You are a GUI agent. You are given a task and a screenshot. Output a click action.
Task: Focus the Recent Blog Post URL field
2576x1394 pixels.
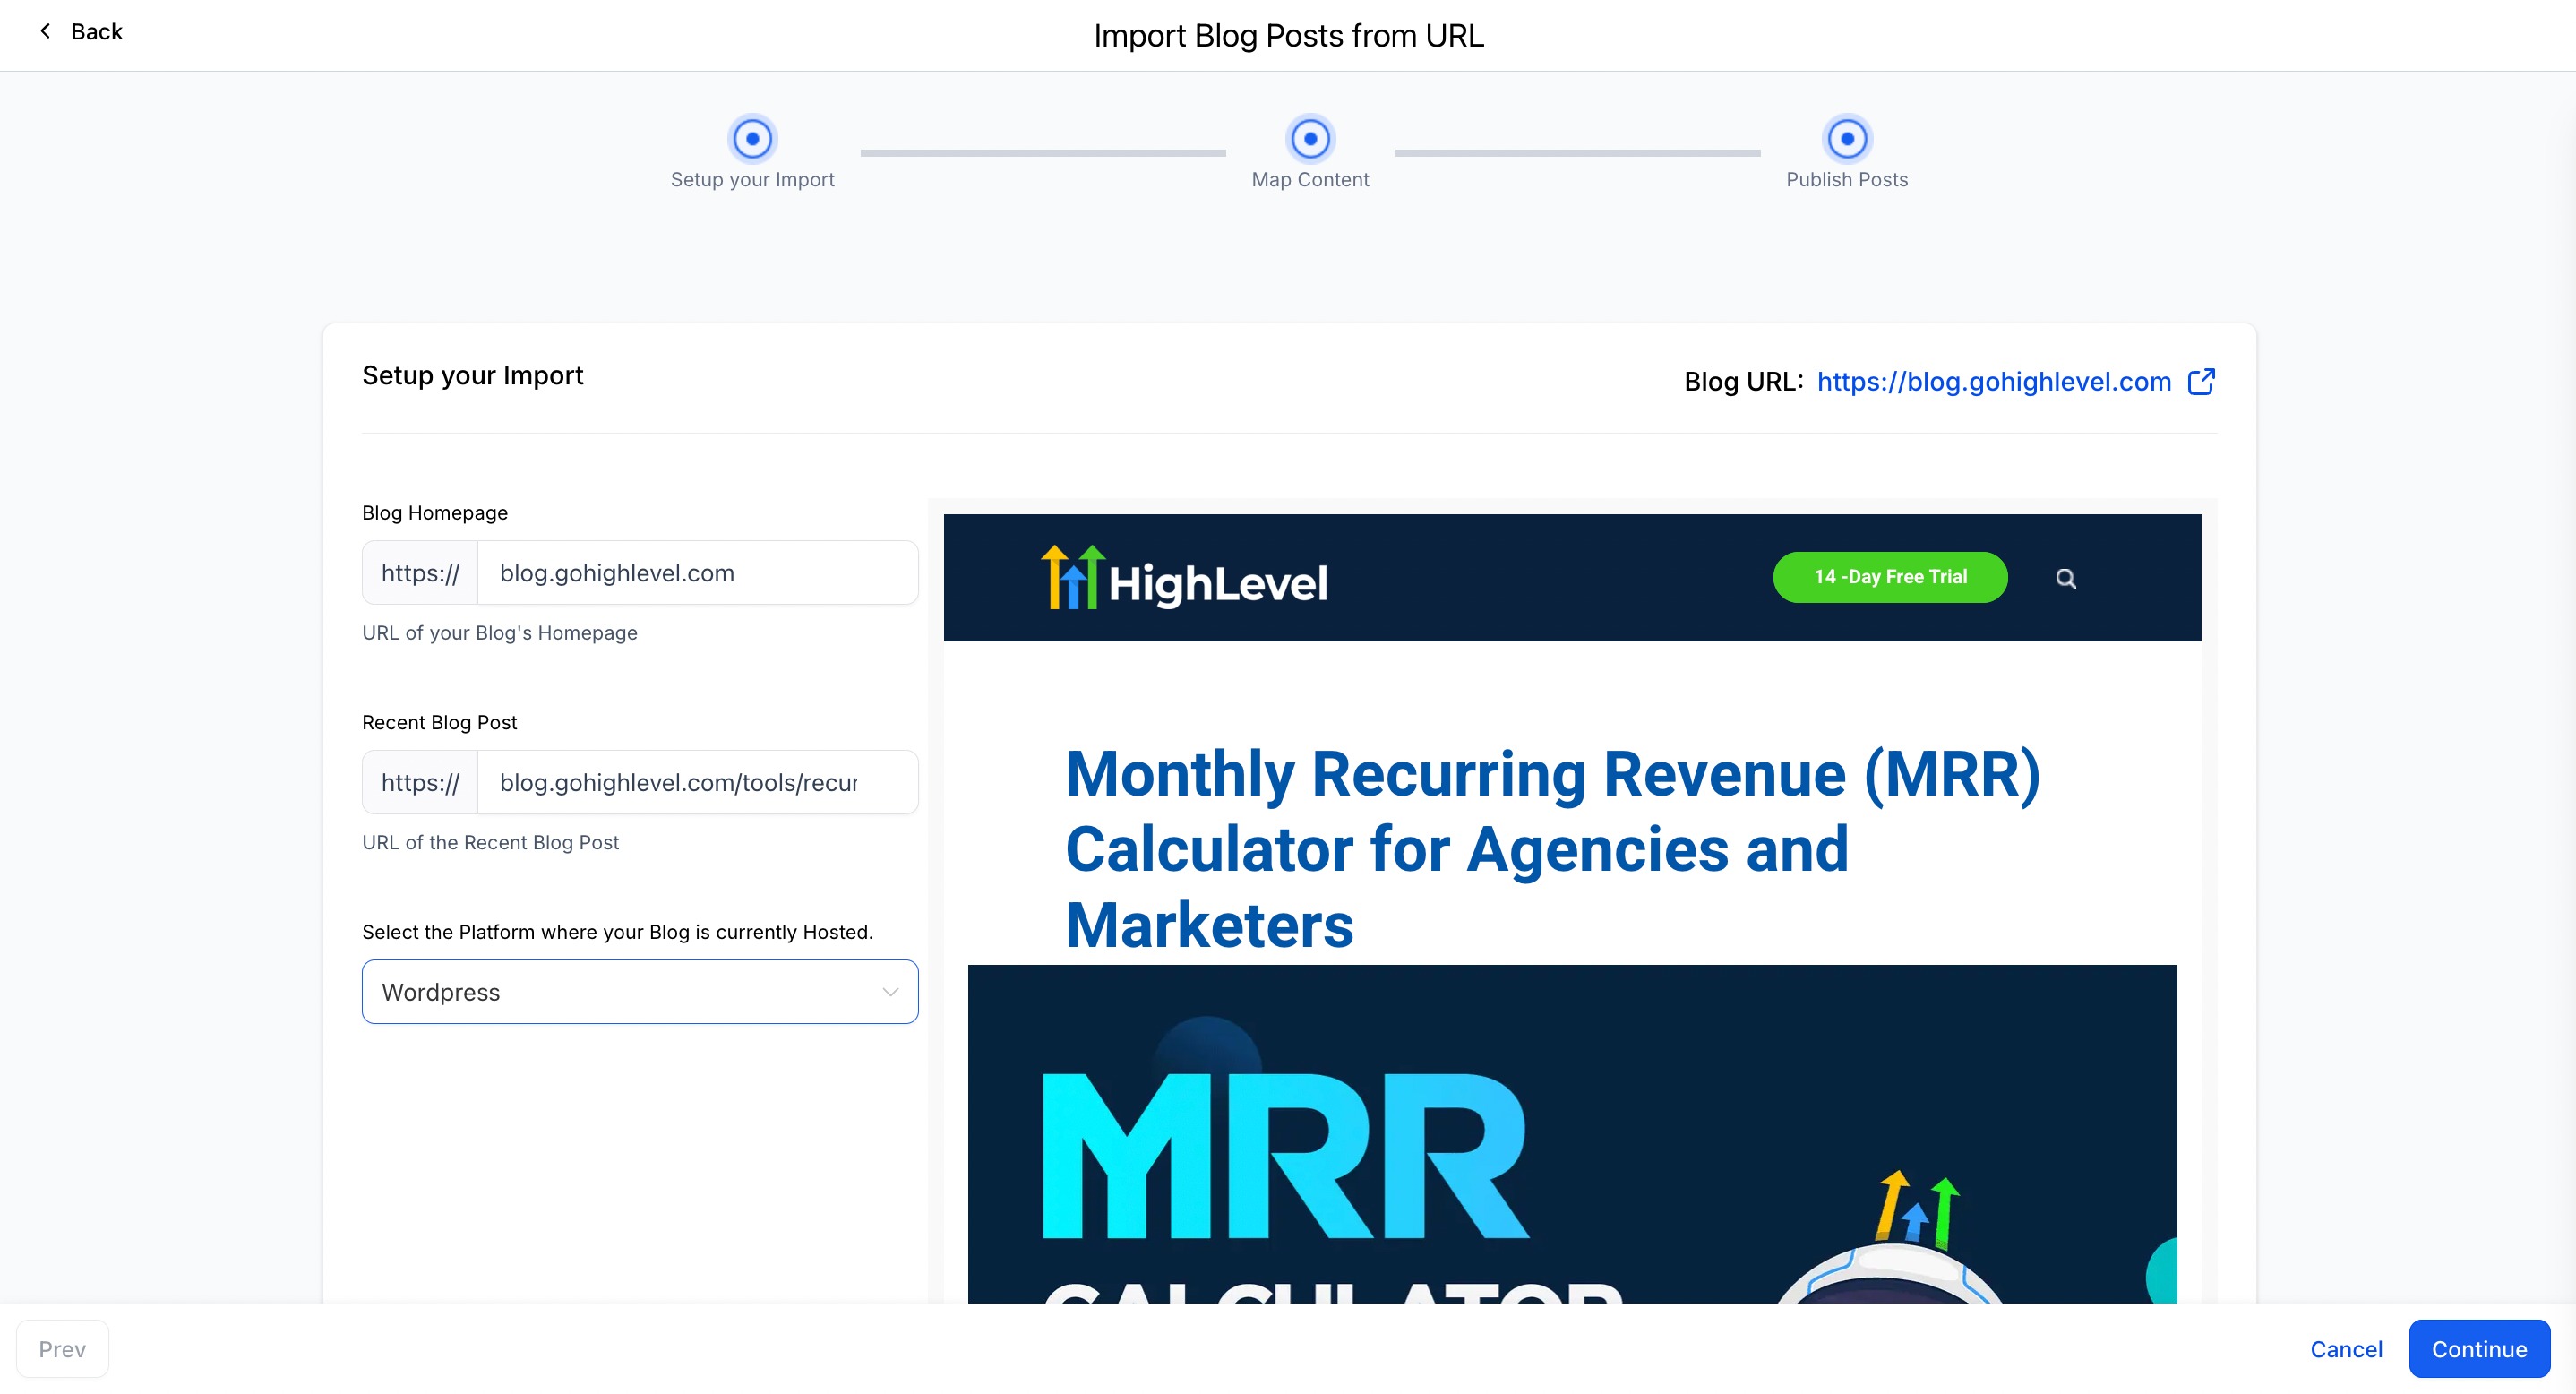tap(697, 783)
